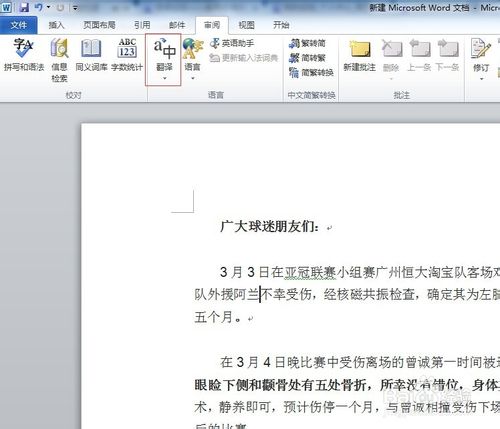Open 简繁转换 conversion dialog
This screenshot has height=429, width=500.
click(311, 73)
